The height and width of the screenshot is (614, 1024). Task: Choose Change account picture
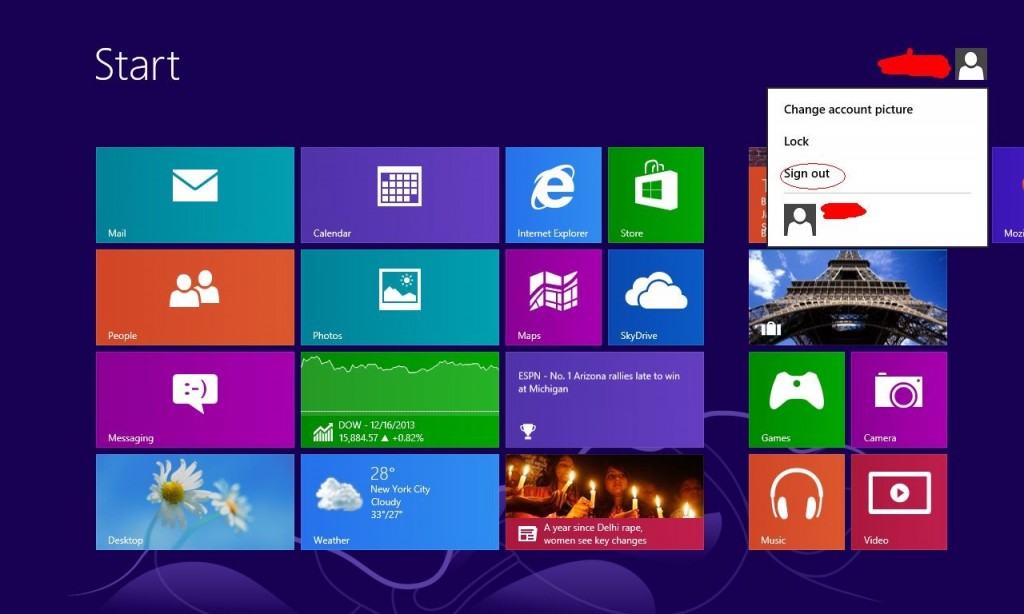pyautogui.click(x=848, y=109)
